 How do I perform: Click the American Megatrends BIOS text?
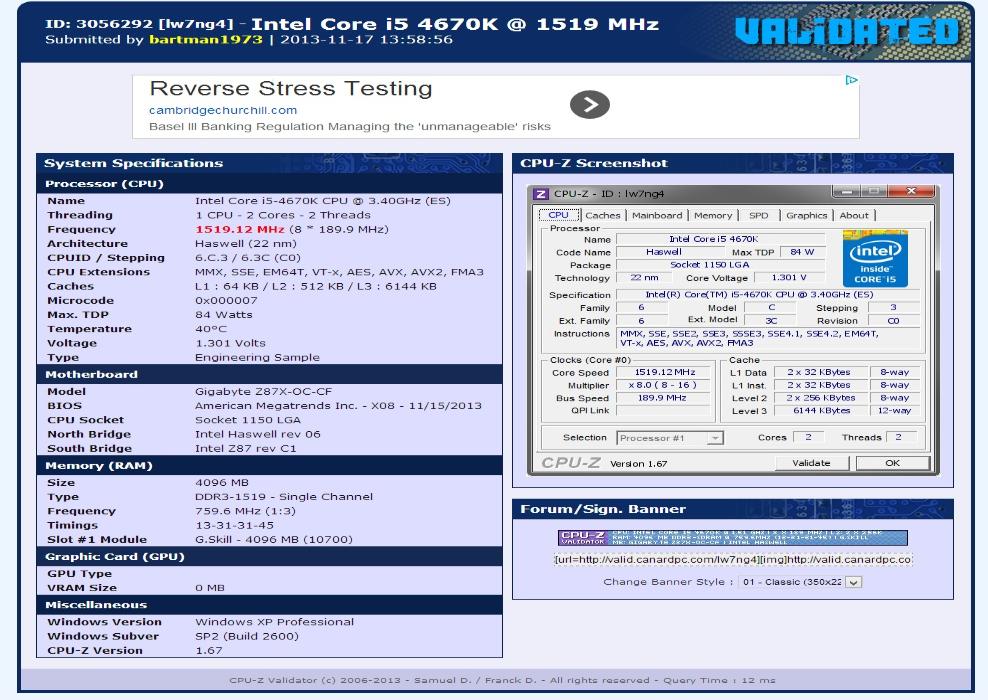[x=338, y=406]
